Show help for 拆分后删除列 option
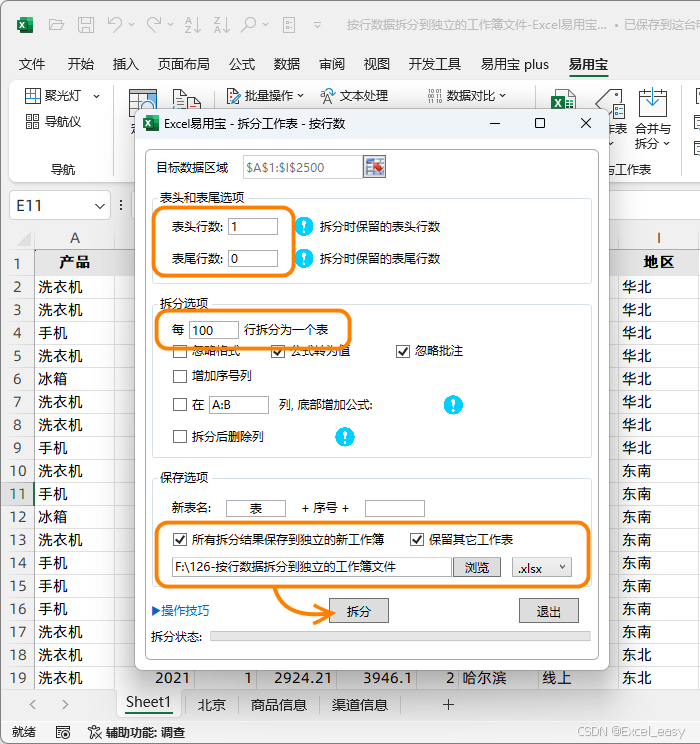 point(345,437)
